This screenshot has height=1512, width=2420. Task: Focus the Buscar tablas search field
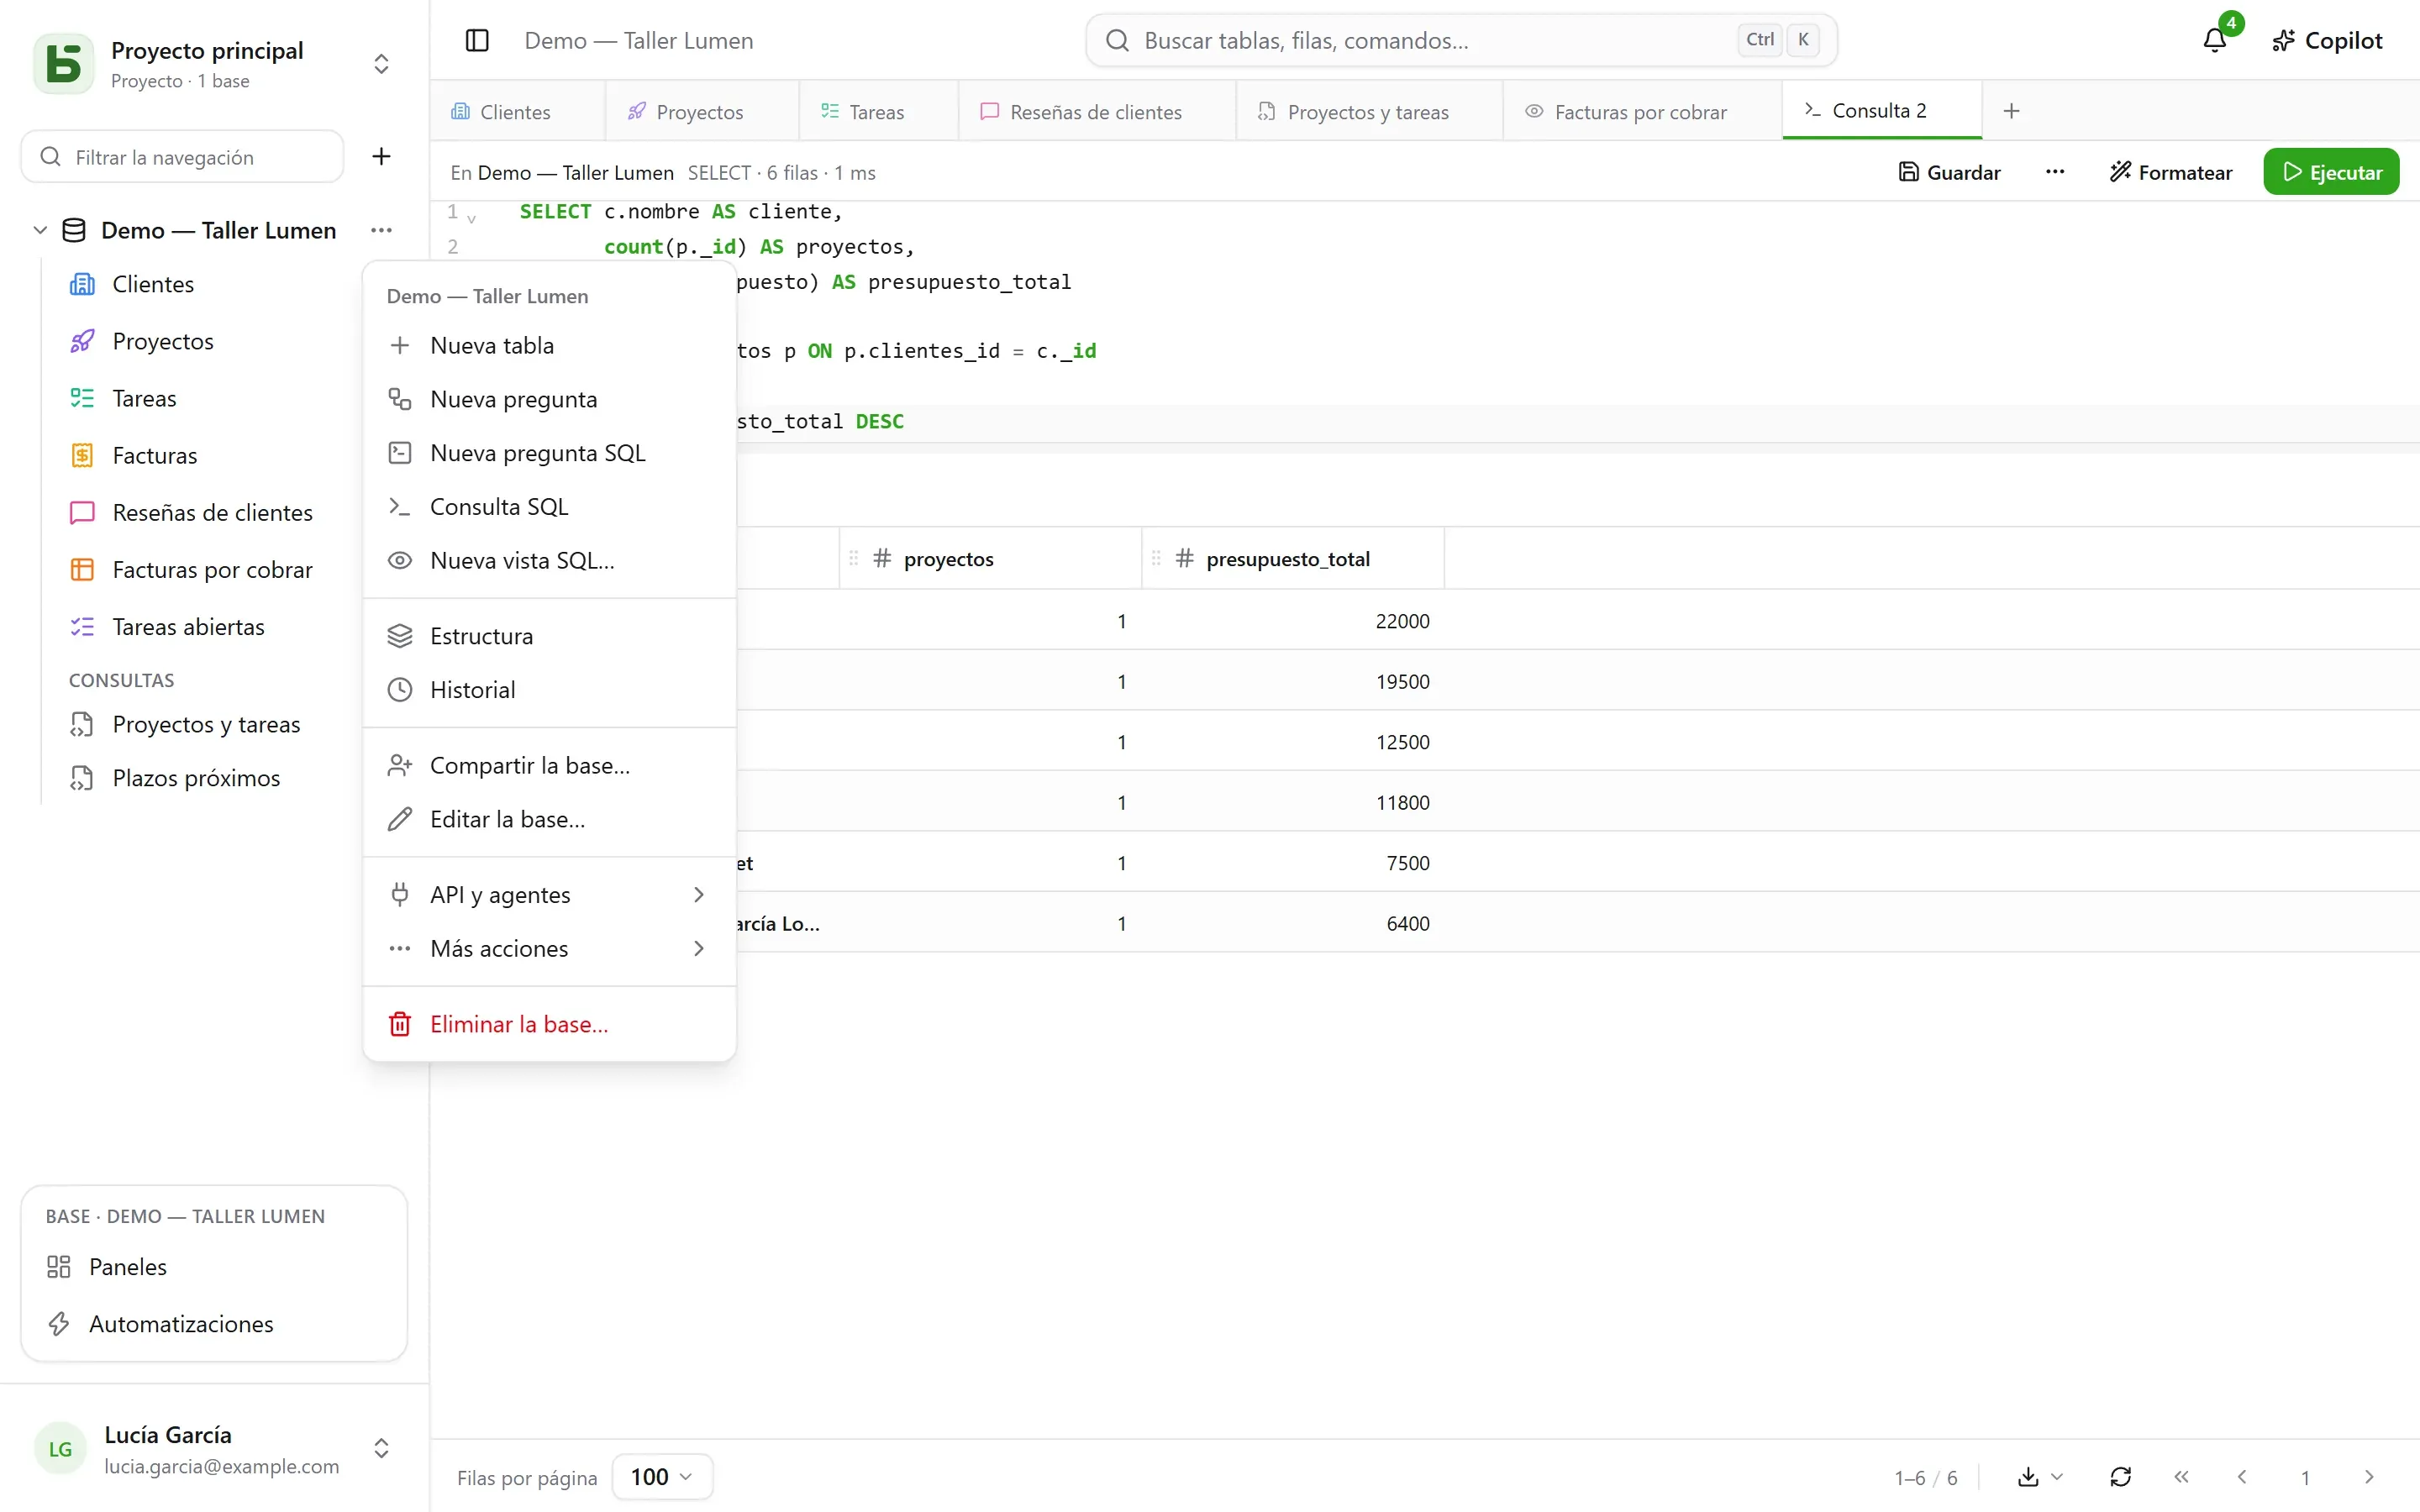pos(1461,41)
